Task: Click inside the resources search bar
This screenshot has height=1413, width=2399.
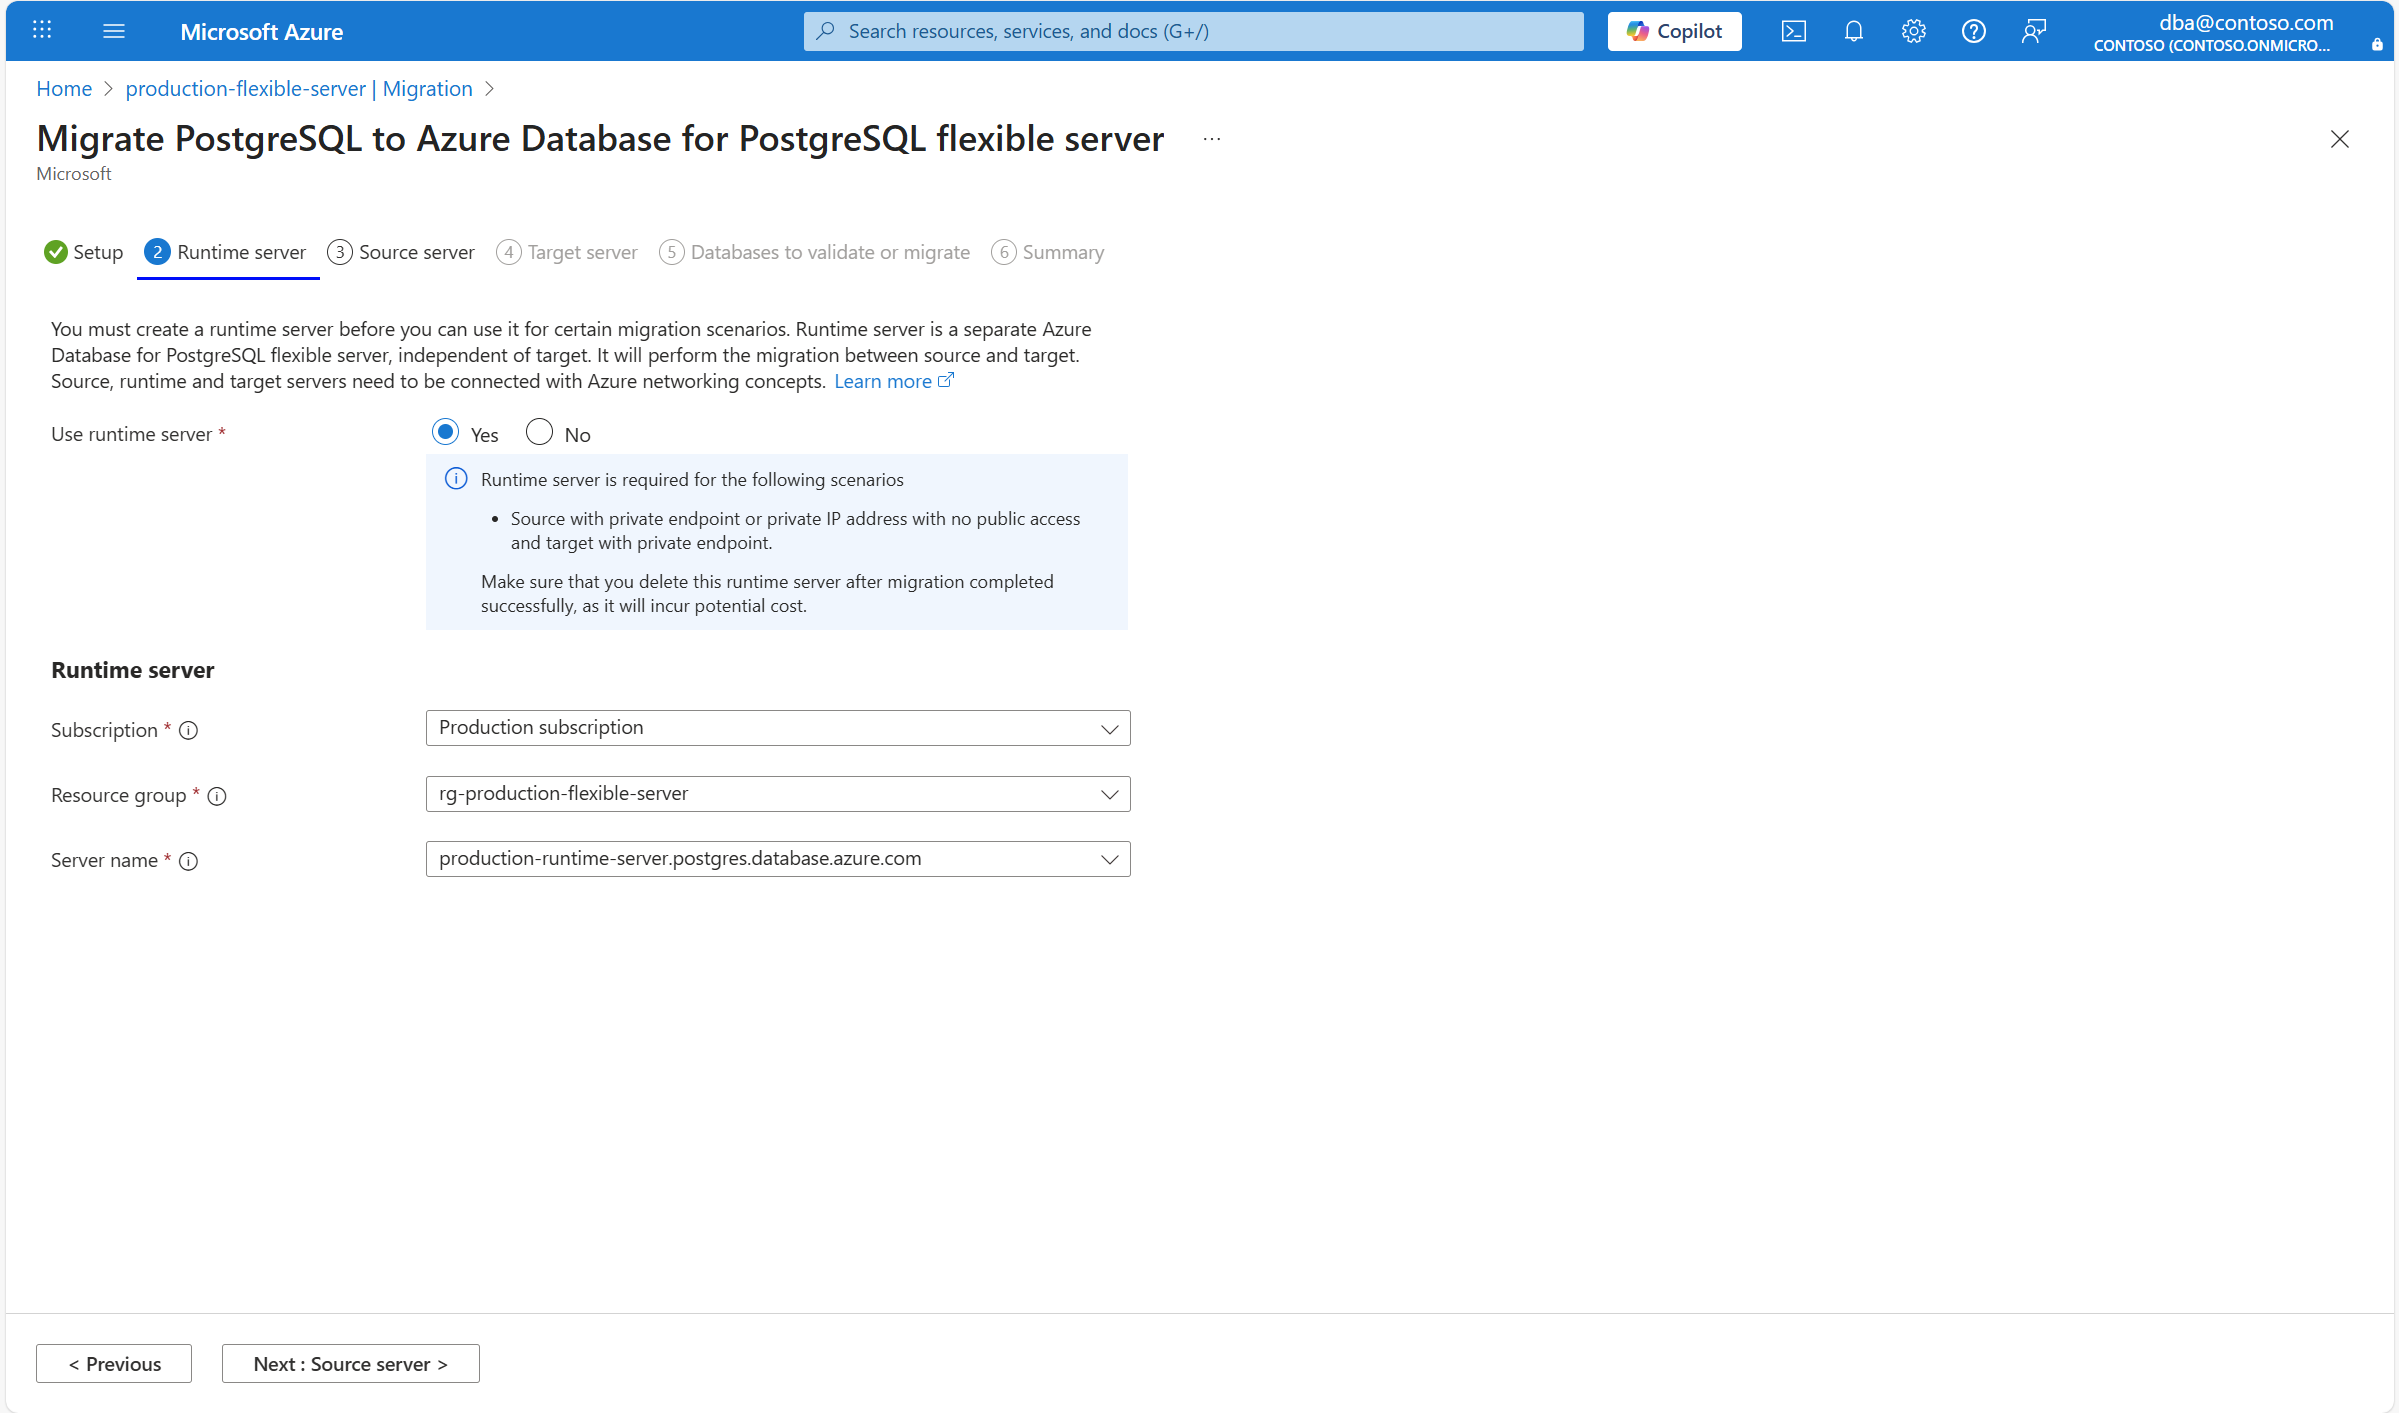Action: tap(1192, 31)
